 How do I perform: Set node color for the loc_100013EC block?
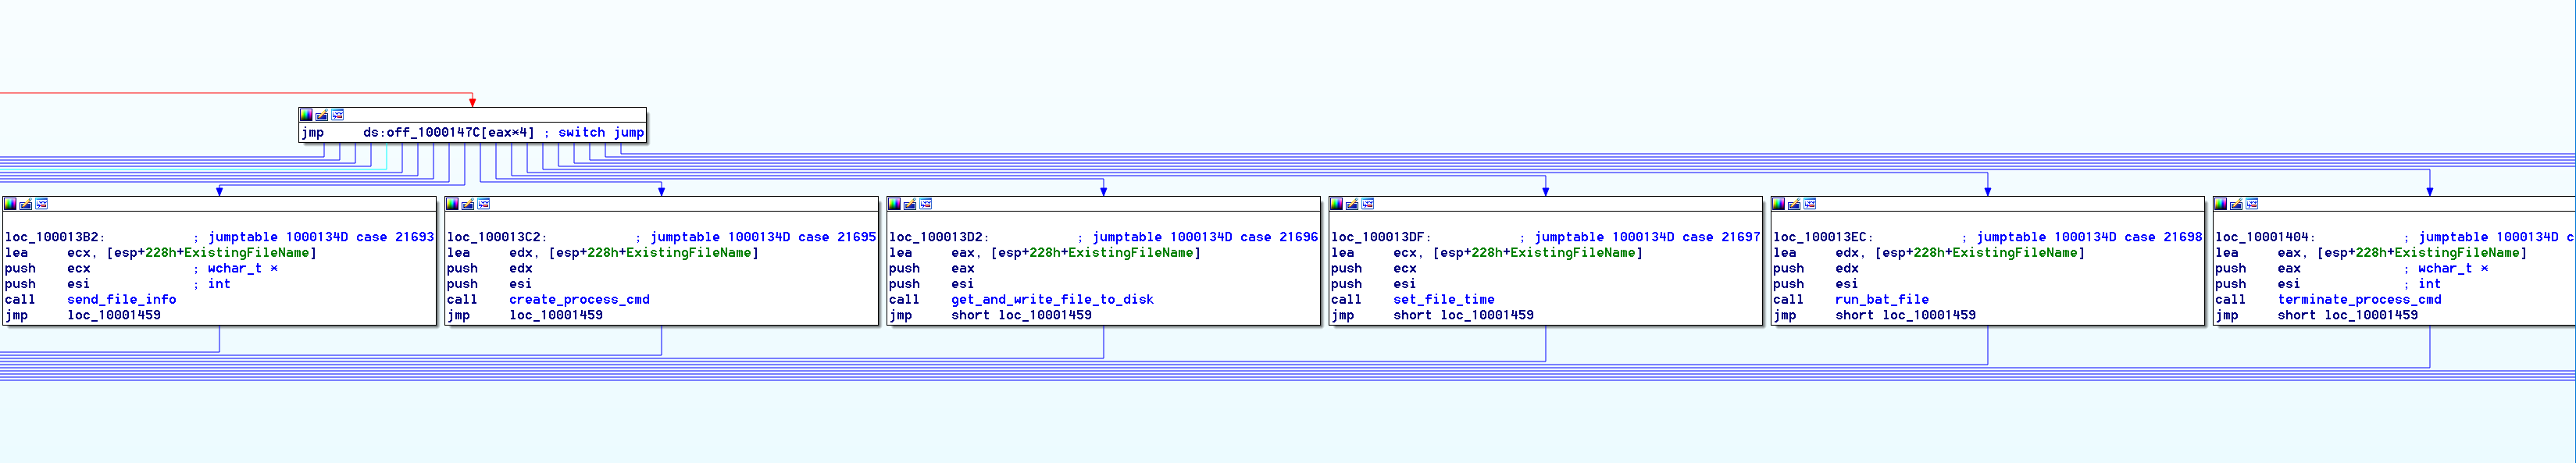tap(1778, 204)
